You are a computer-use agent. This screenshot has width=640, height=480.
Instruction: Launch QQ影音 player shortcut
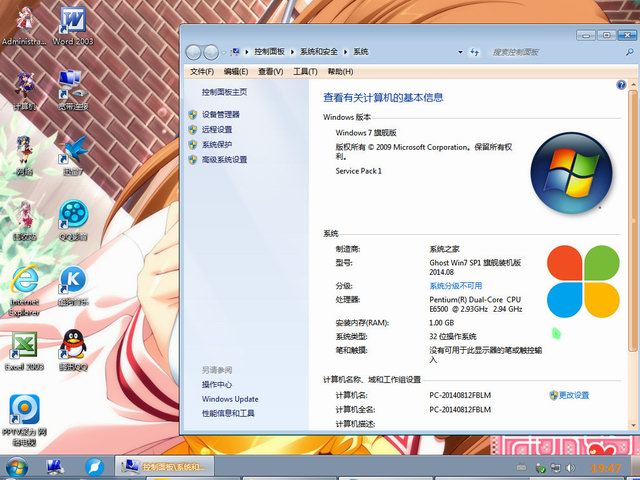(73, 221)
